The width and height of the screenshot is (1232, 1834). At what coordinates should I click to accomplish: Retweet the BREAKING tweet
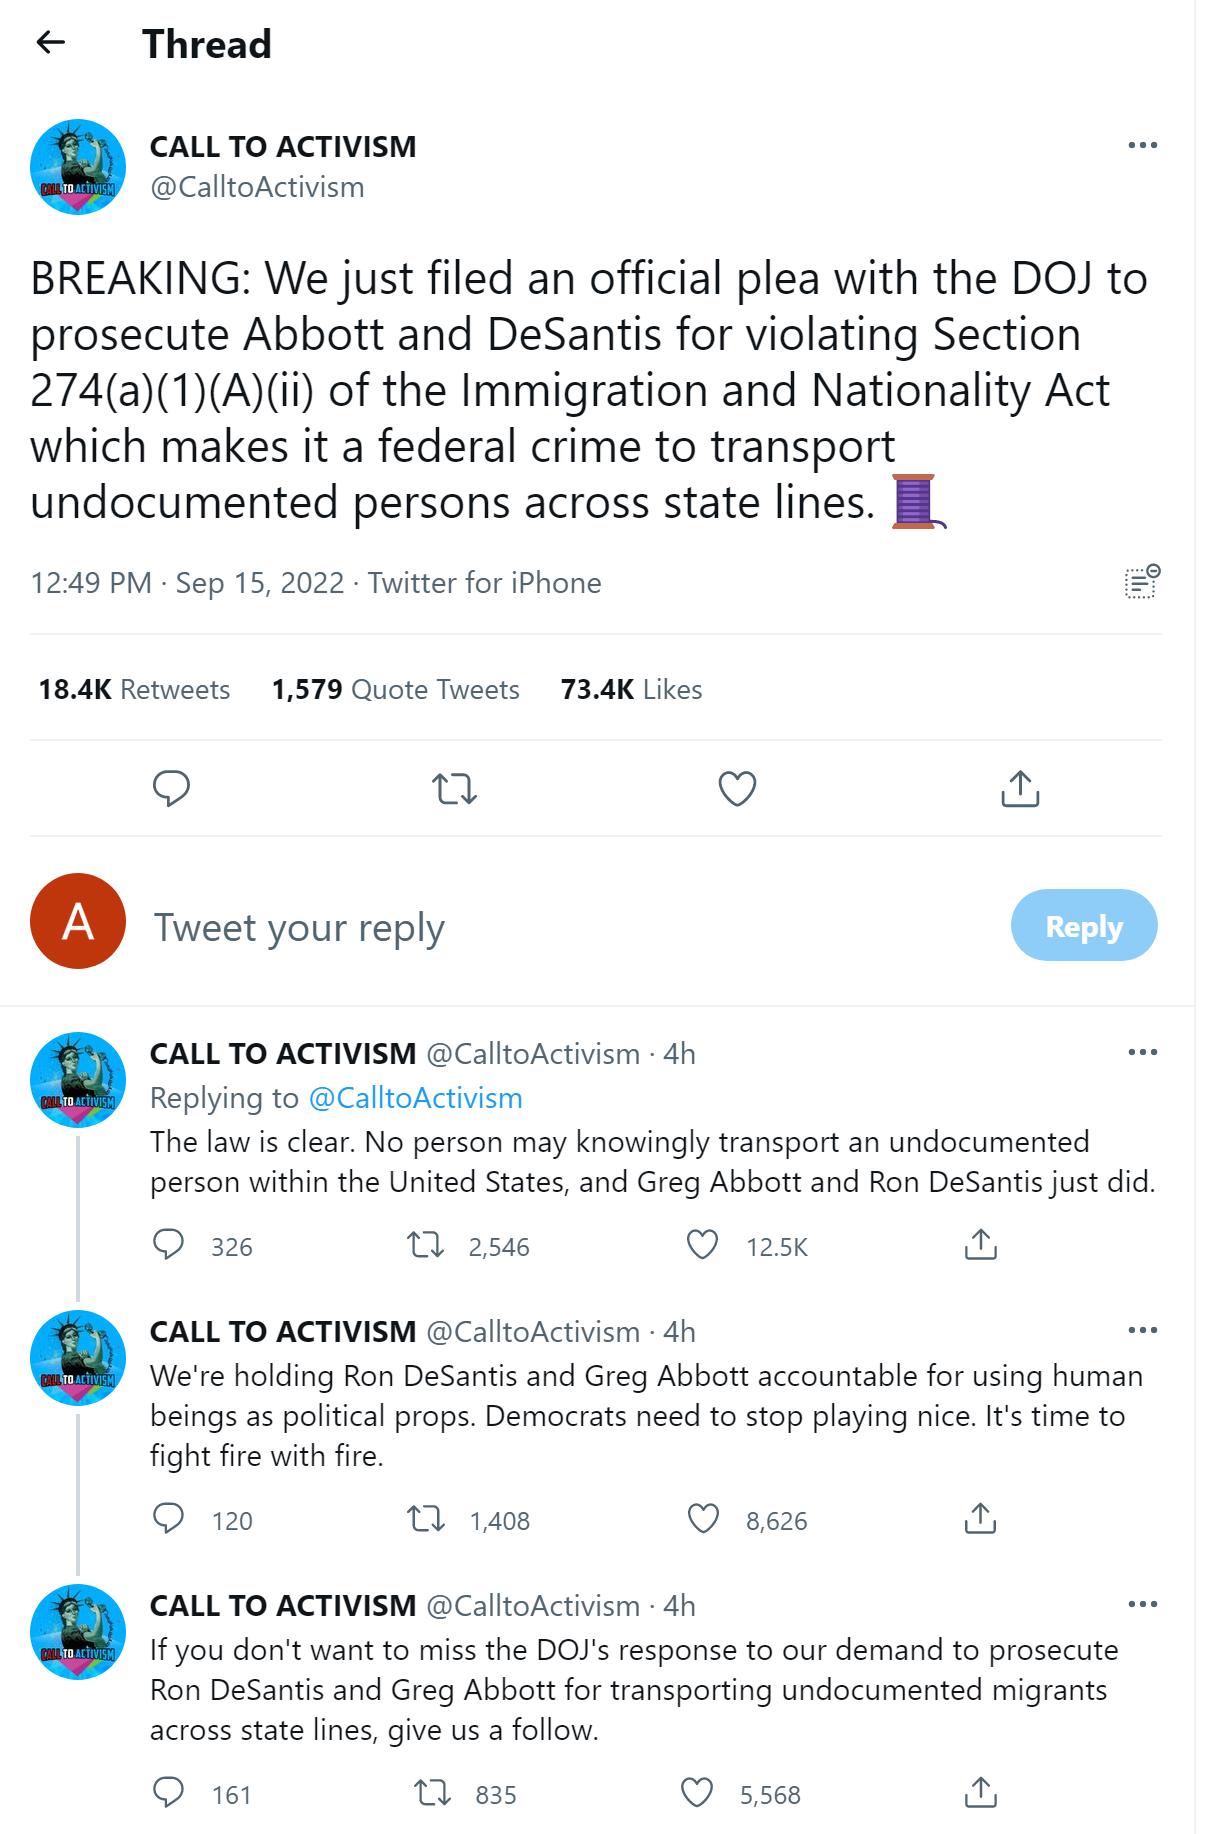(457, 789)
